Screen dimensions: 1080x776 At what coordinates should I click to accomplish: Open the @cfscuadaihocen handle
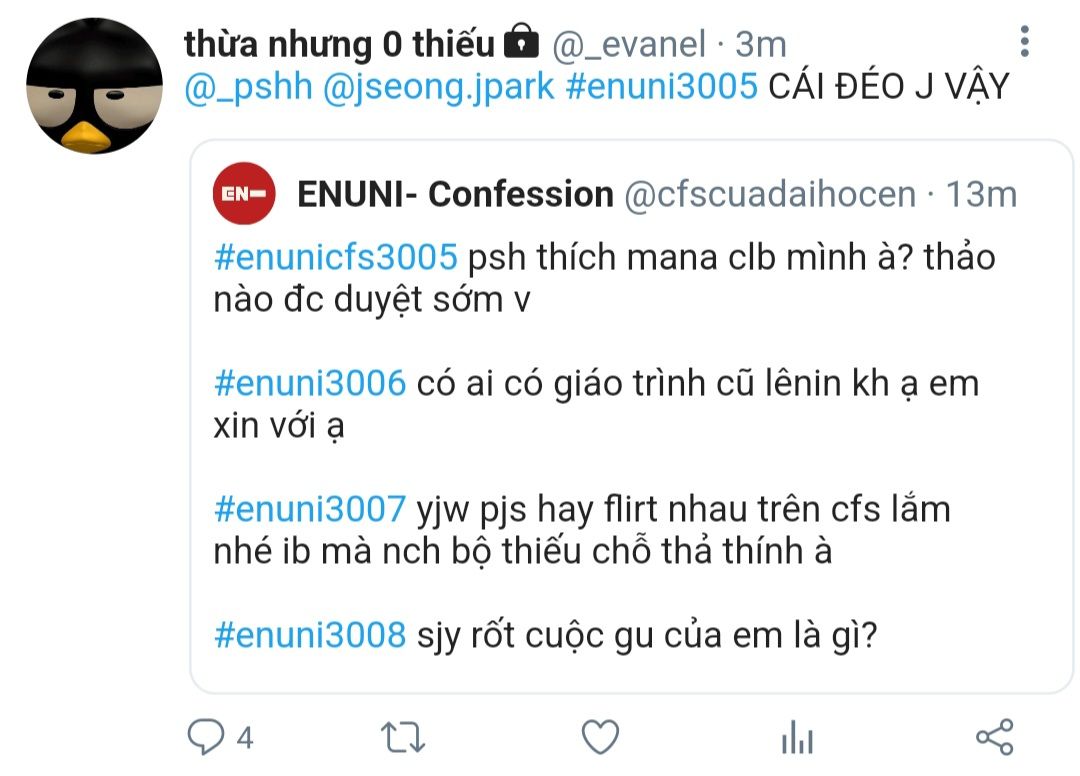click(x=770, y=195)
